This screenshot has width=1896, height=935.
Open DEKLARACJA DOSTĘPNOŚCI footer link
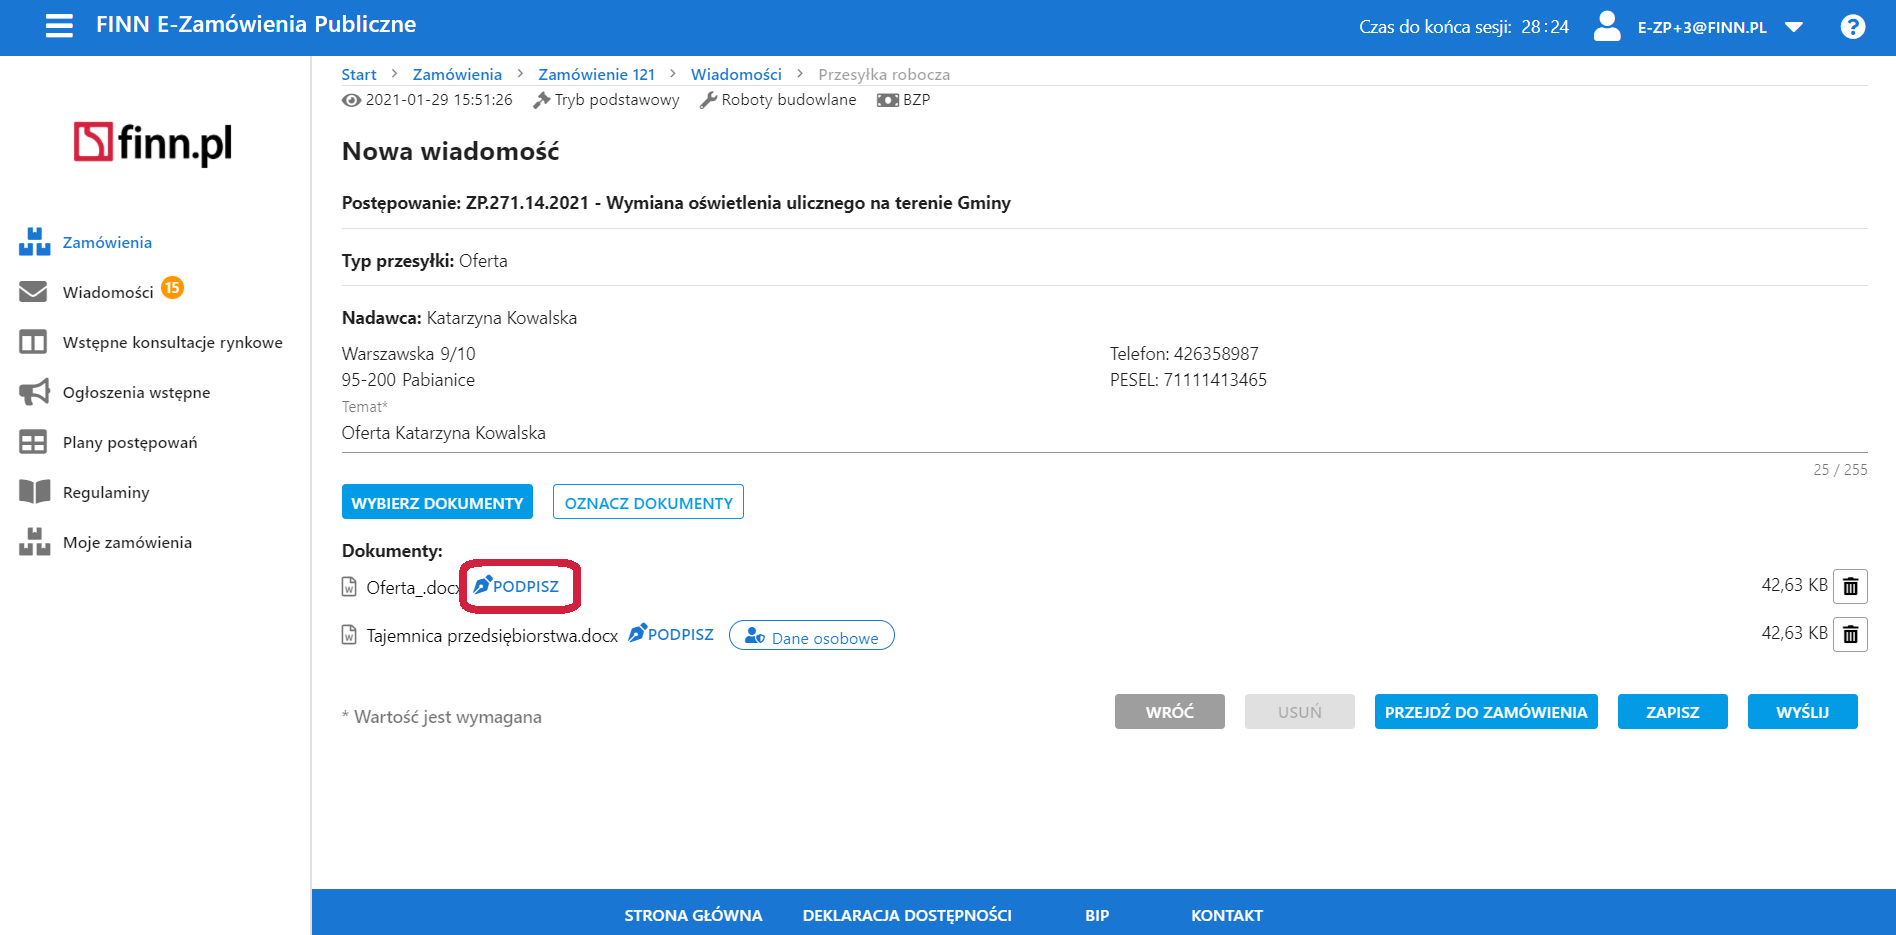click(x=907, y=915)
